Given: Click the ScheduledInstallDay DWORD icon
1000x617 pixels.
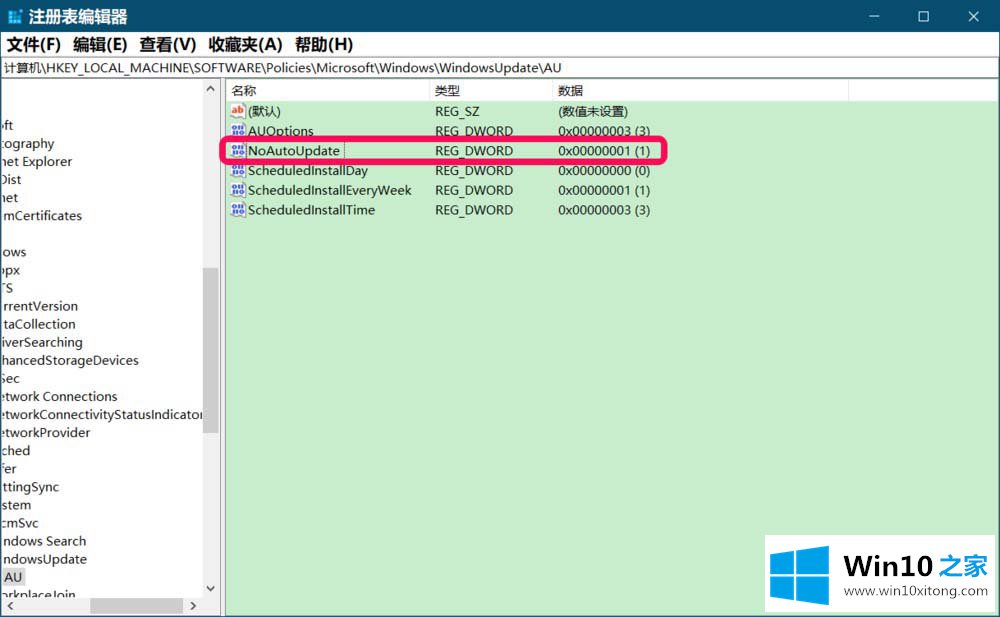Looking at the screenshot, I should pyautogui.click(x=237, y=170).
